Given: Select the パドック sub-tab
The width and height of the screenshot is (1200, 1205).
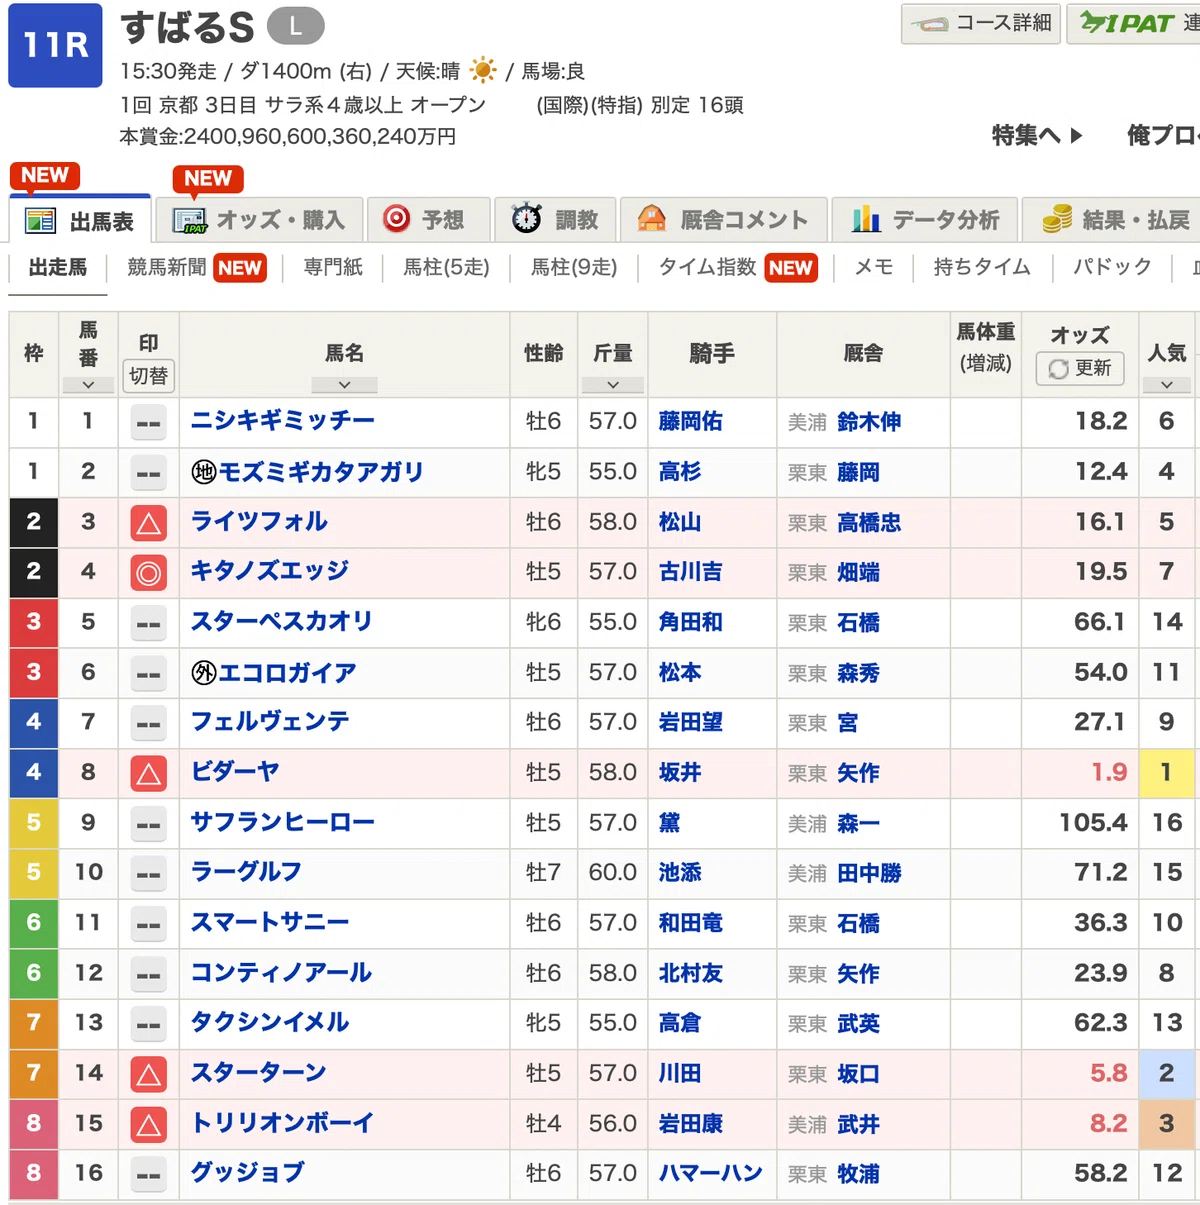Looking at the screenshot, I should click(x=1112, y=267).
